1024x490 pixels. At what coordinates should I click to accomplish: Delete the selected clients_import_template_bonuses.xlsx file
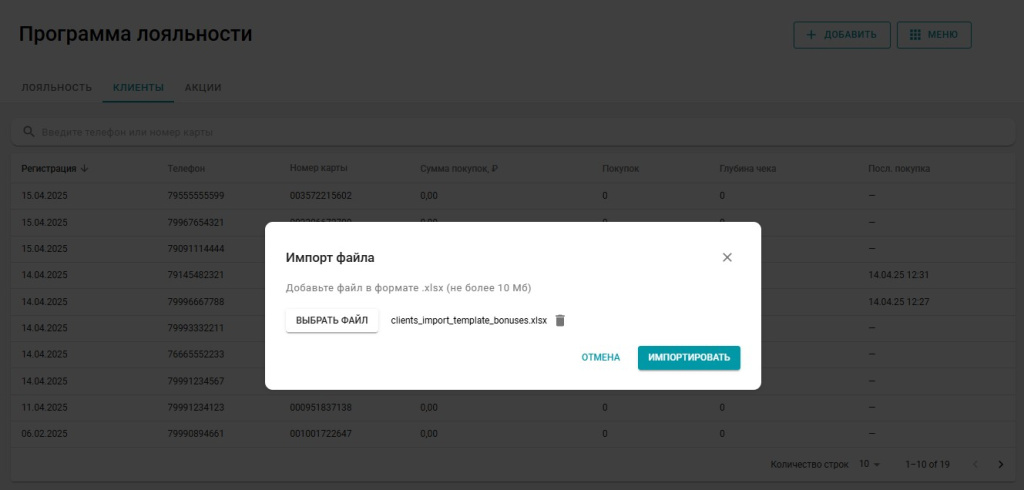560,320
